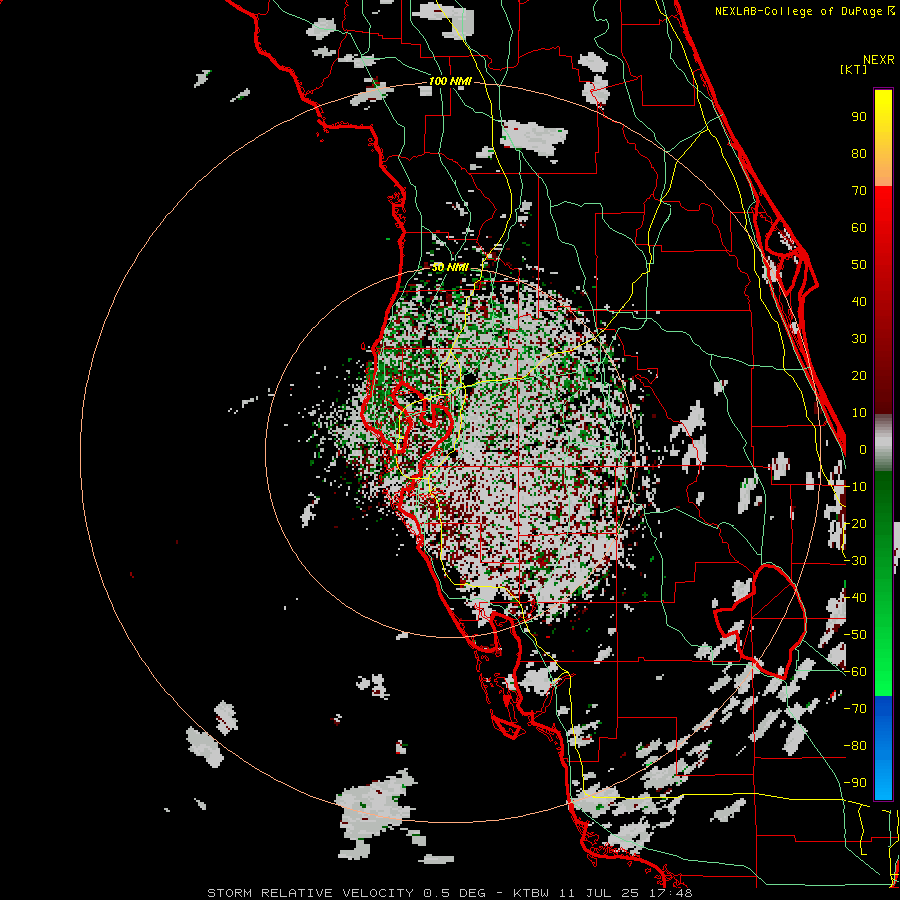
Task: Select the 0 knot scale label
Action: tap(863, 450)
